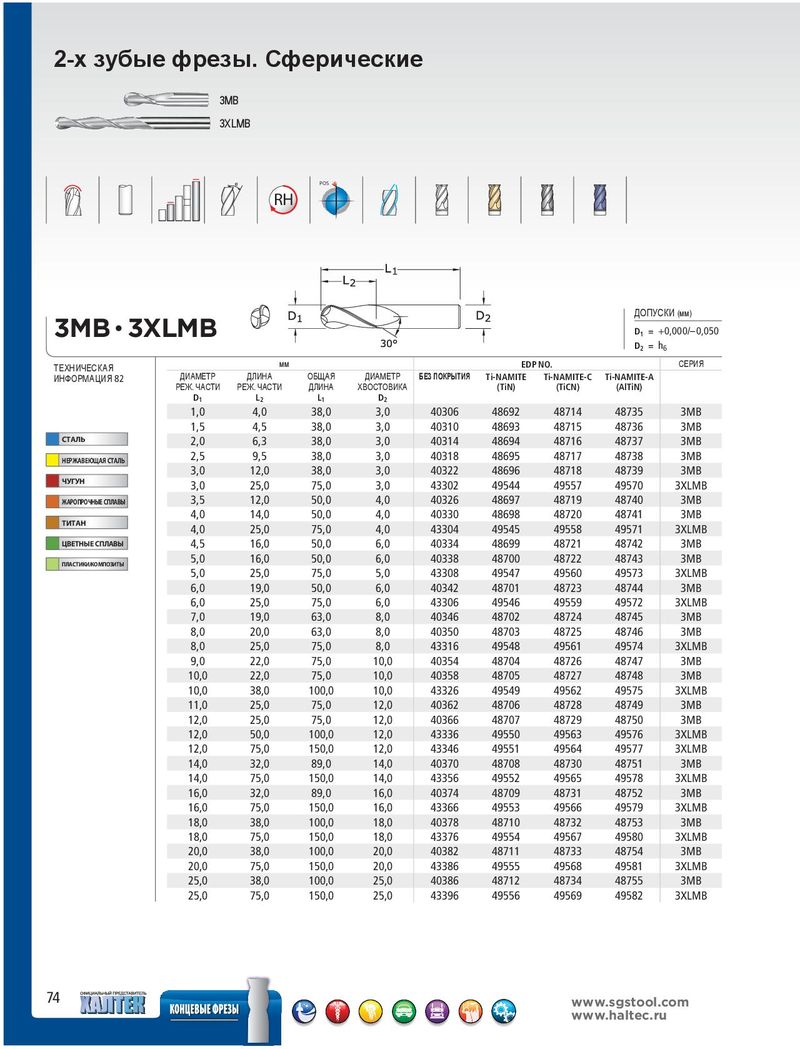The image size is (800, 1049).
Task: Click the page title '2-х зубые фрезы. Сферические'
Action: click(x=238, y=59)
